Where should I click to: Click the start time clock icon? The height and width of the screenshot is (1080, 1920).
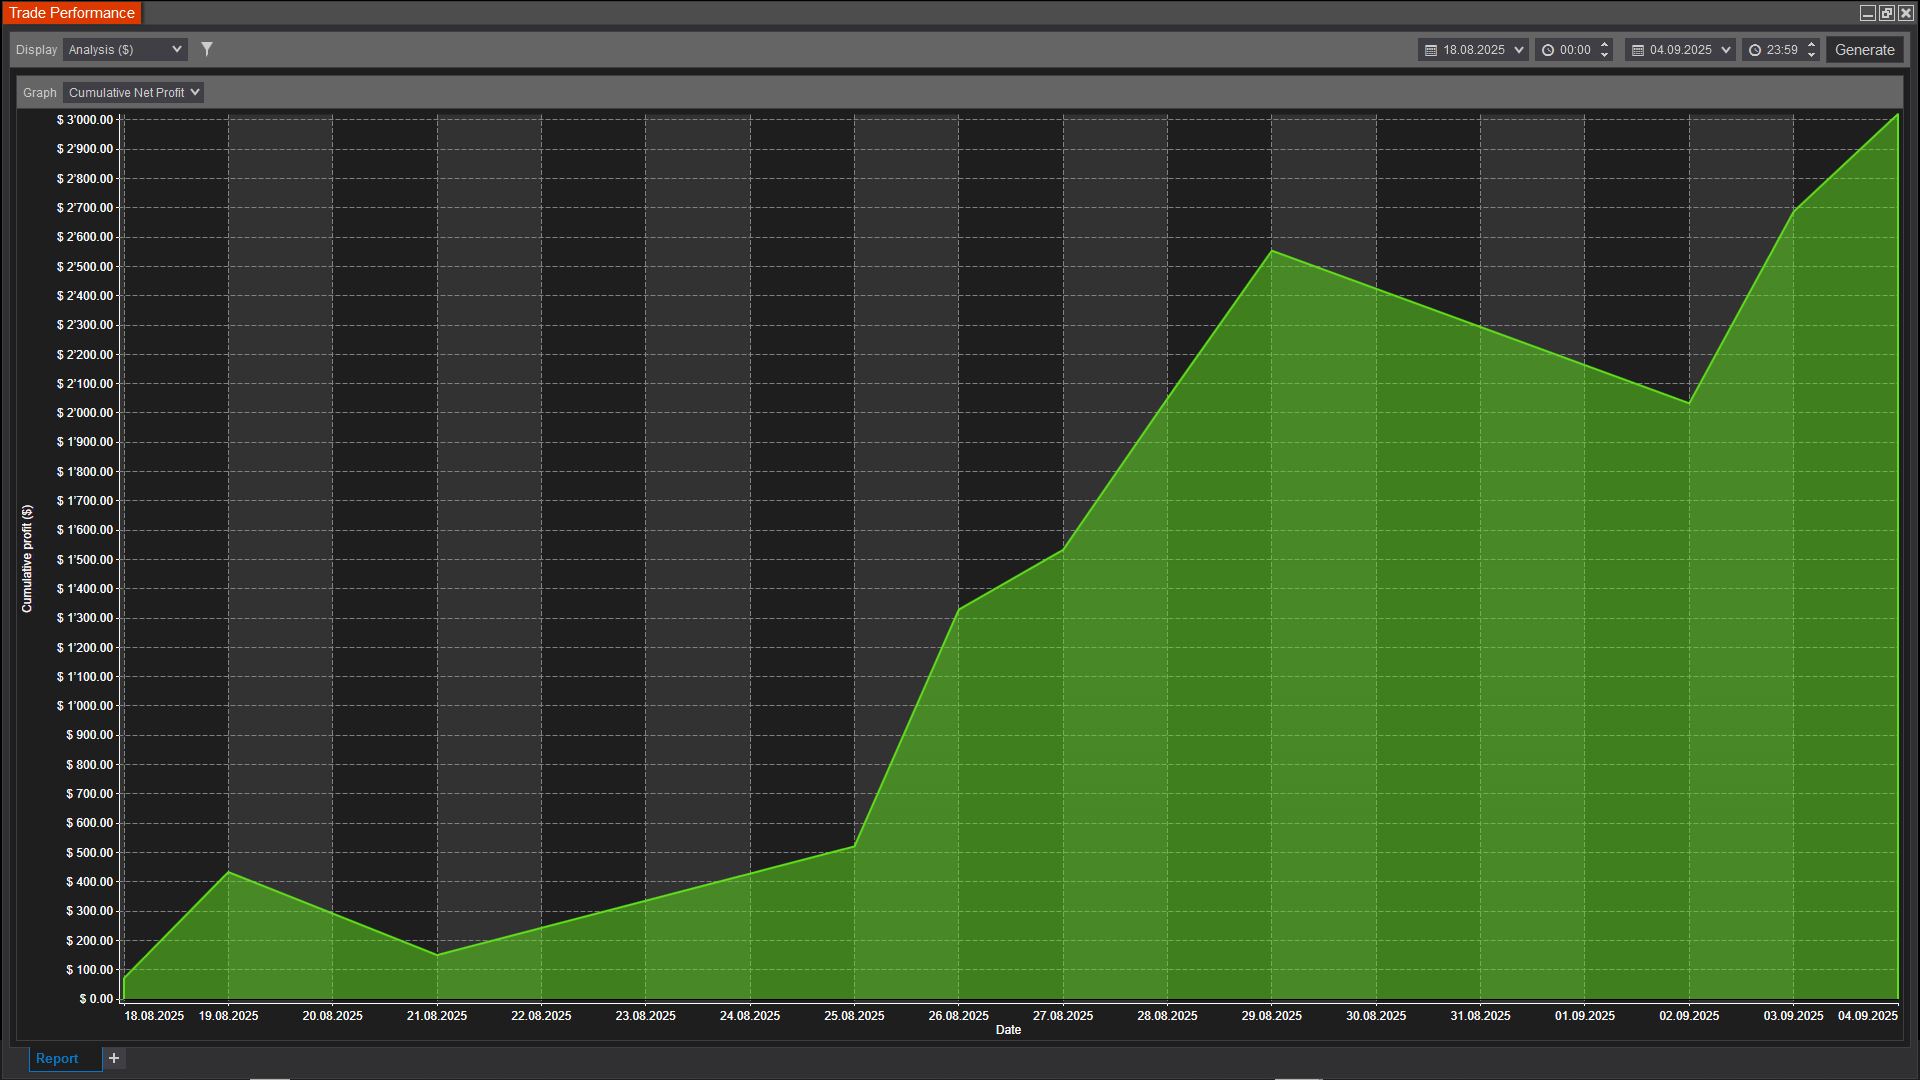1548,50
